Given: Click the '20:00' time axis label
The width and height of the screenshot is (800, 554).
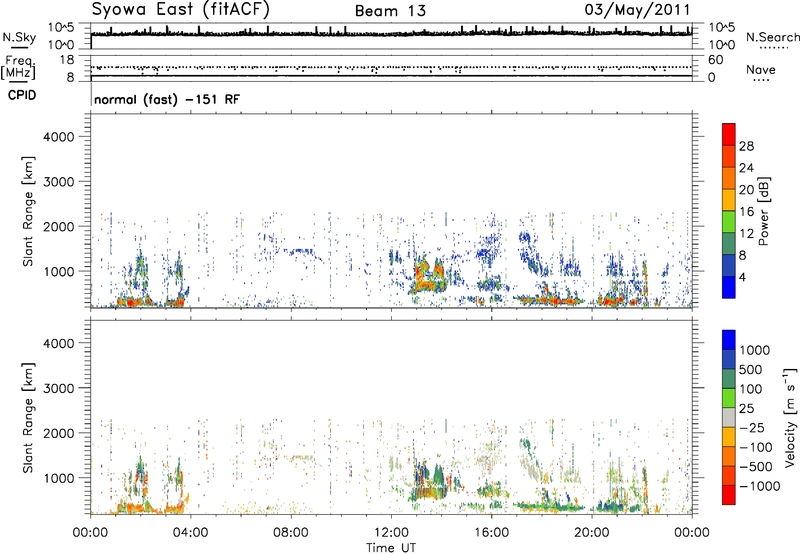Looking at the screenshot, I should tap(592, 533).
